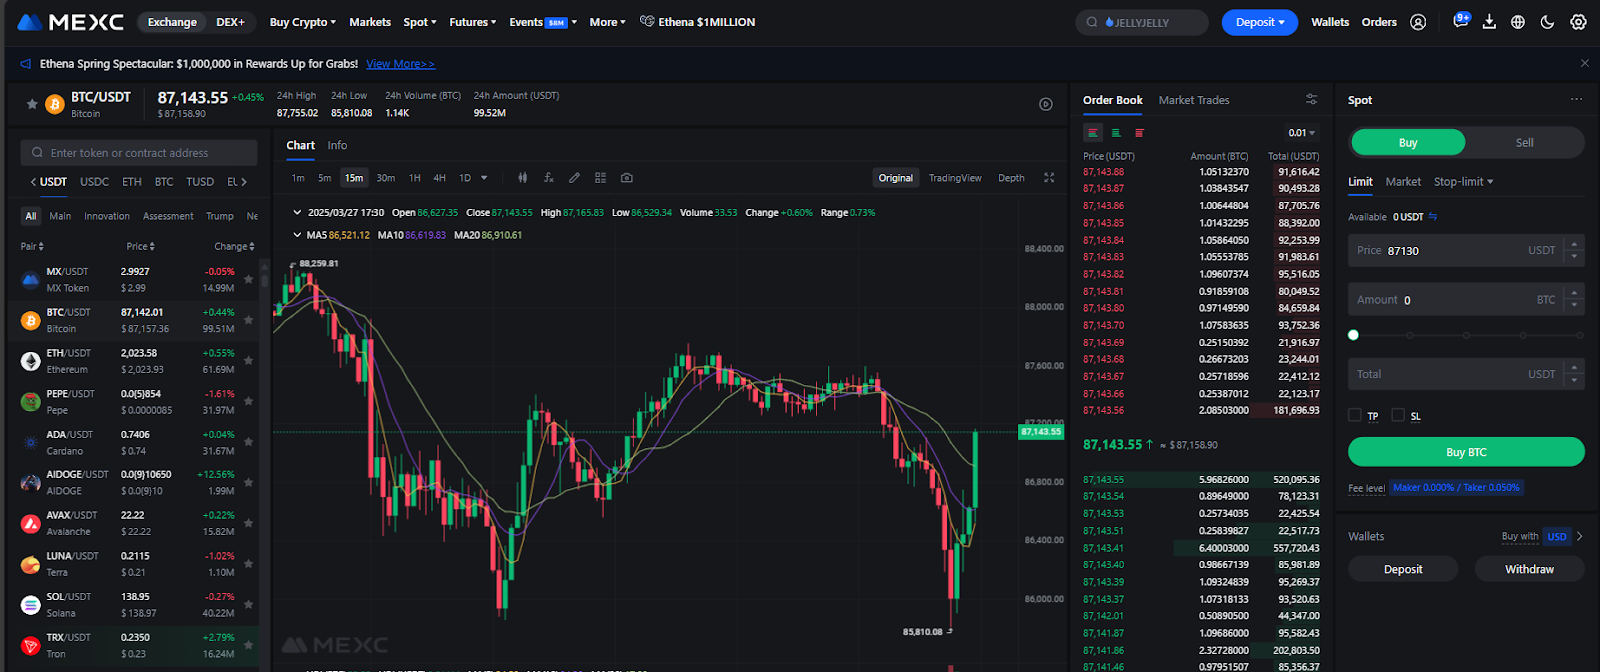Open the Buy Crypto dropdown

click(x=302, y=22)
